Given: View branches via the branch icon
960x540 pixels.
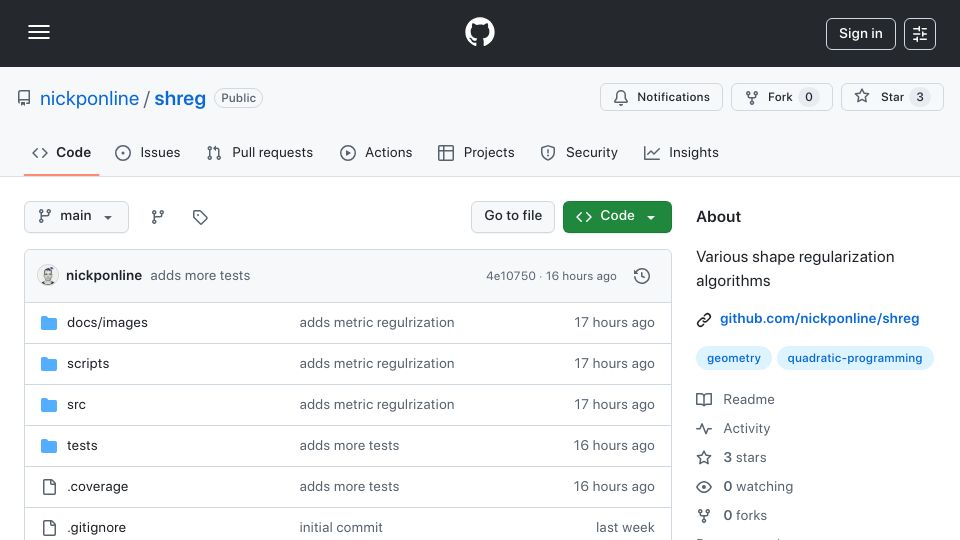Looking at the screenshot, I should click(x=158, y=217).
